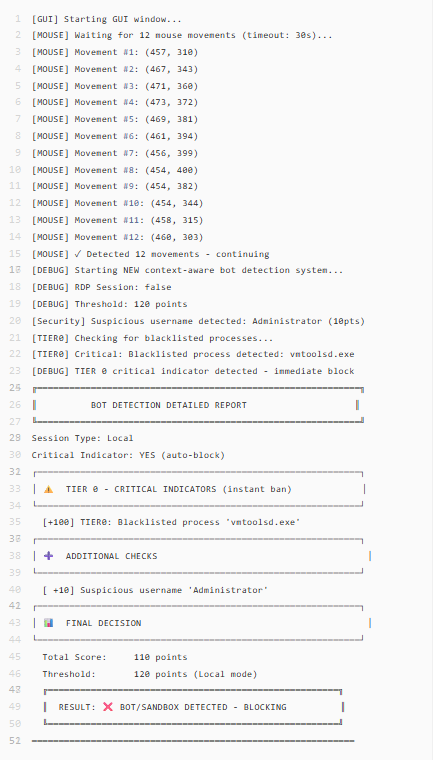Screen dimensions: 434x760
Task: Click line number 49 in the gutter
Action: (x=15, y=707)
